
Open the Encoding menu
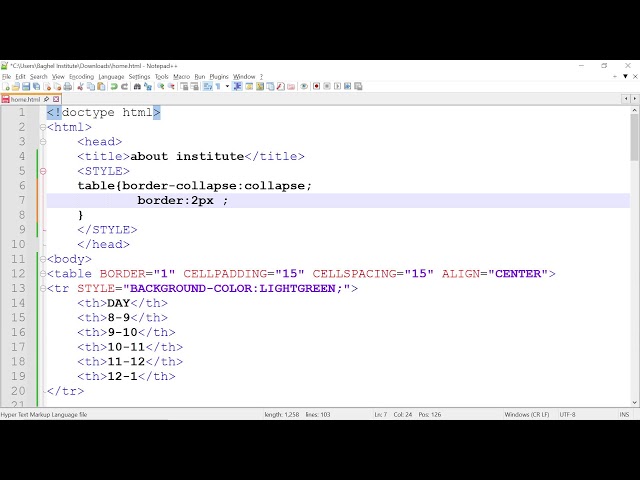(x=81, y=76)
